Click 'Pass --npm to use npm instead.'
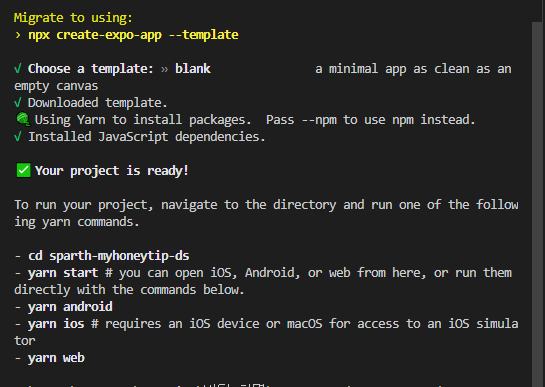Viewport: 545px width, 387px height. 371,120
